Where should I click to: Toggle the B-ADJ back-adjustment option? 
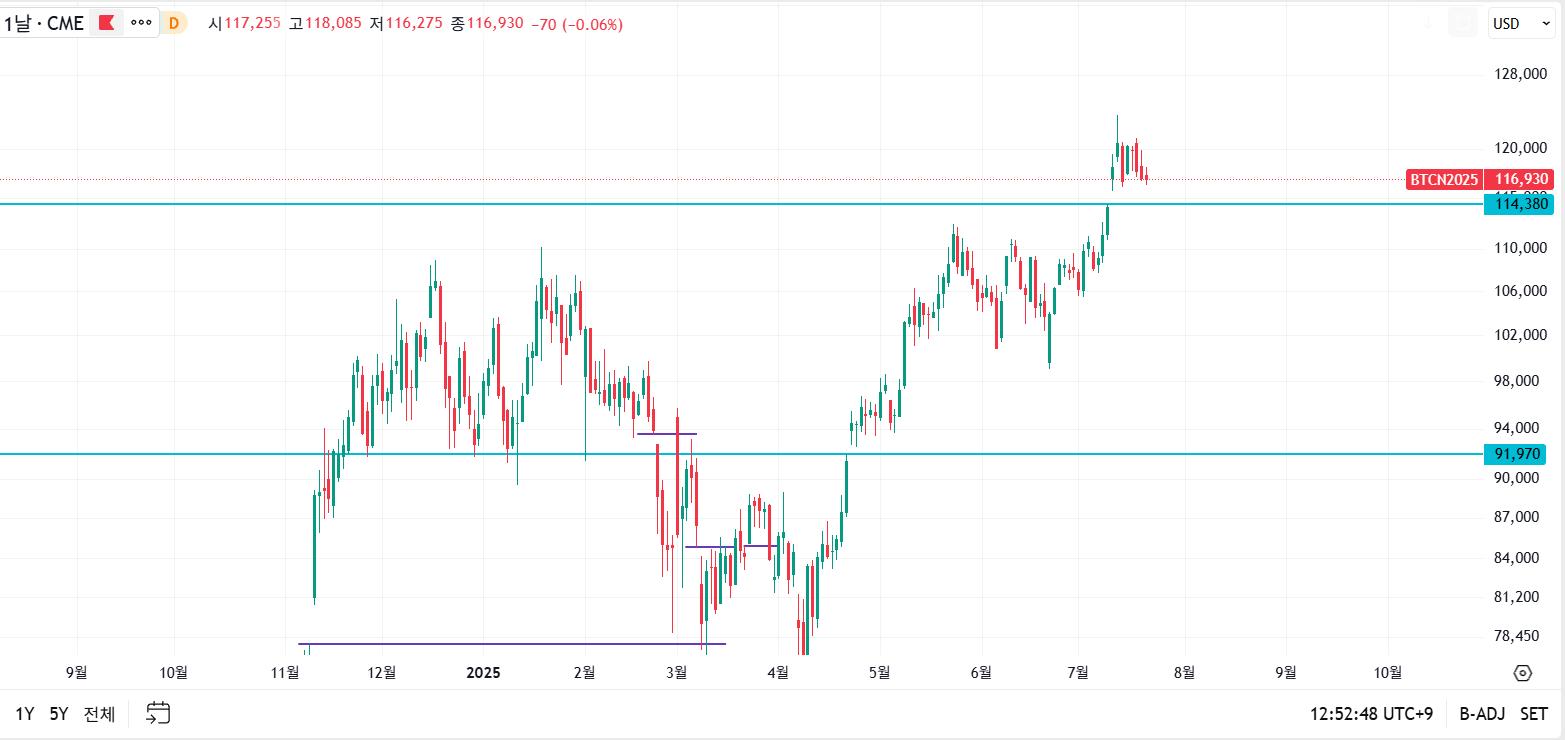point(1482,714)
